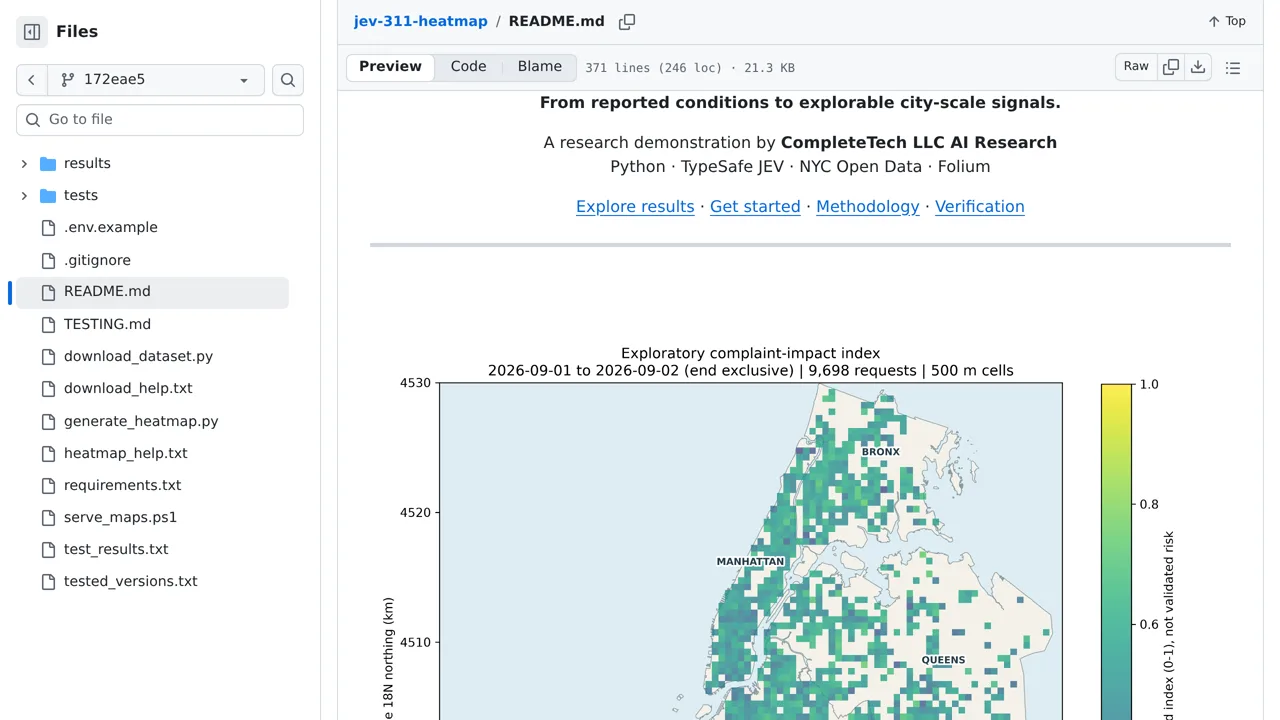Click the .gitignore file icon
The image size is (1280, 720).
pos(48,260)
